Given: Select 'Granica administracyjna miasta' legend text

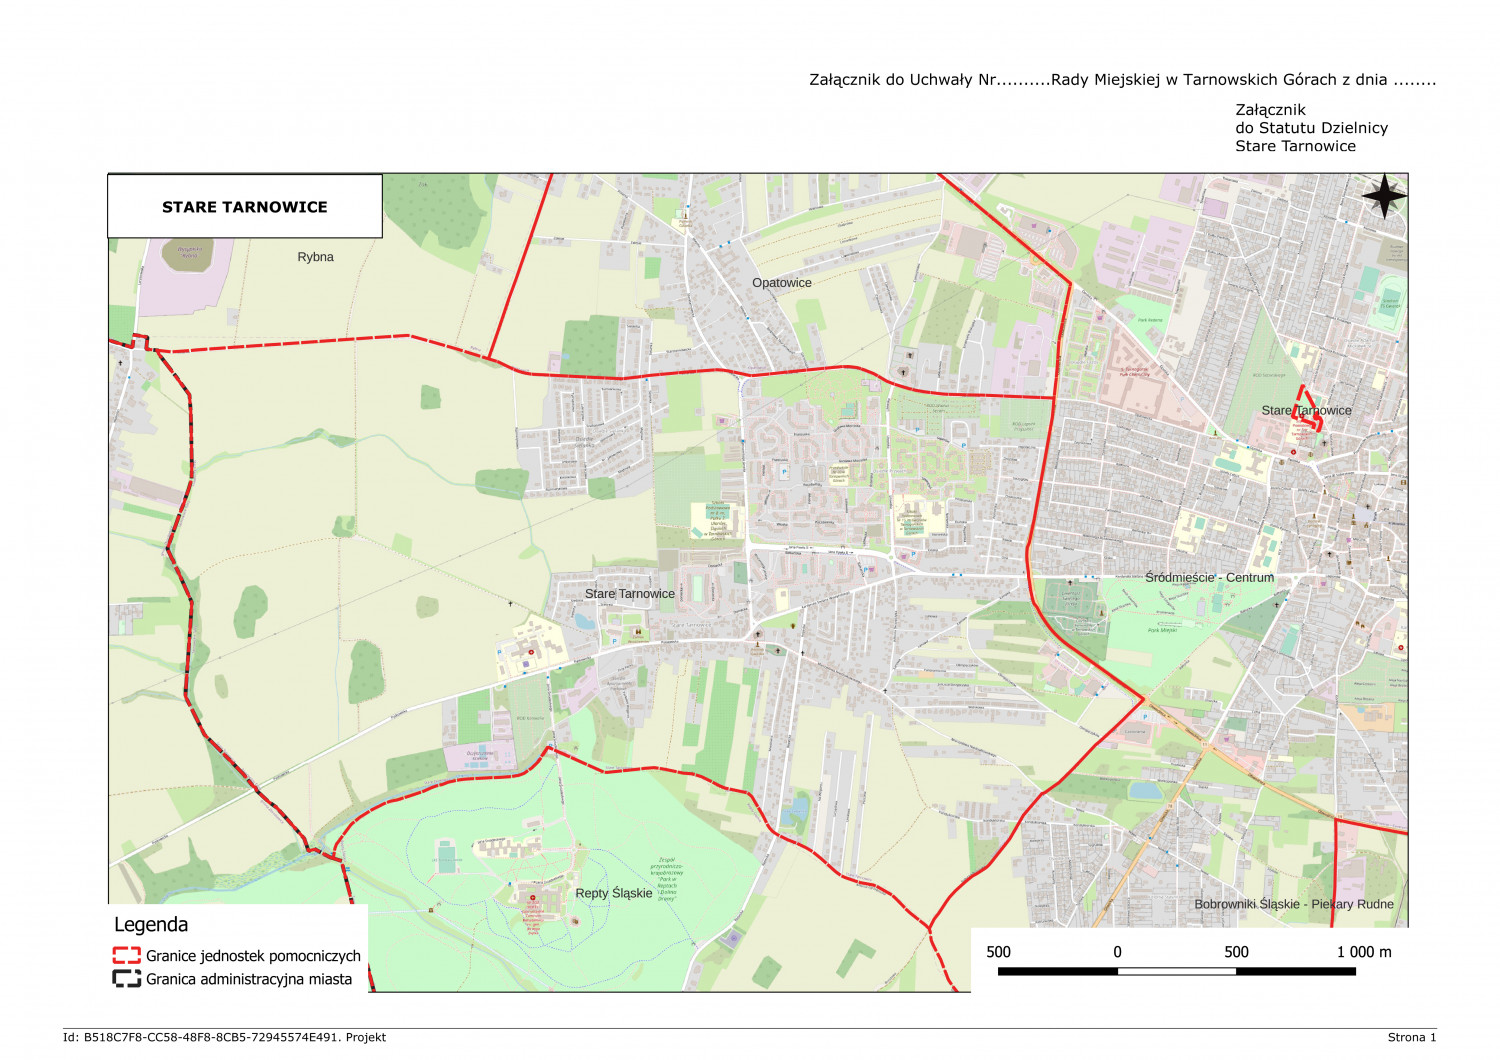Looking at the screenshot, I should [x=249, y=979].
